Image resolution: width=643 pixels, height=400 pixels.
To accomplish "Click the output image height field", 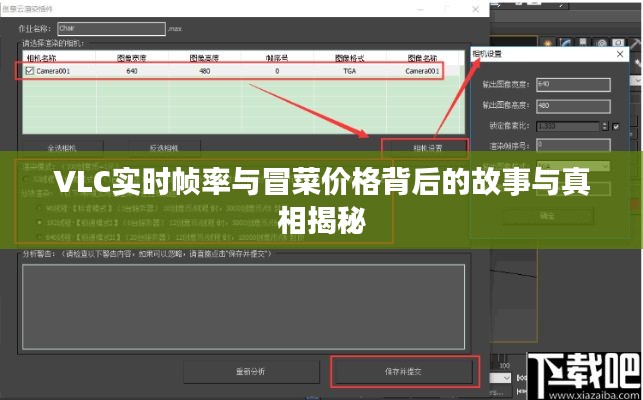I will tap(573, 106).
